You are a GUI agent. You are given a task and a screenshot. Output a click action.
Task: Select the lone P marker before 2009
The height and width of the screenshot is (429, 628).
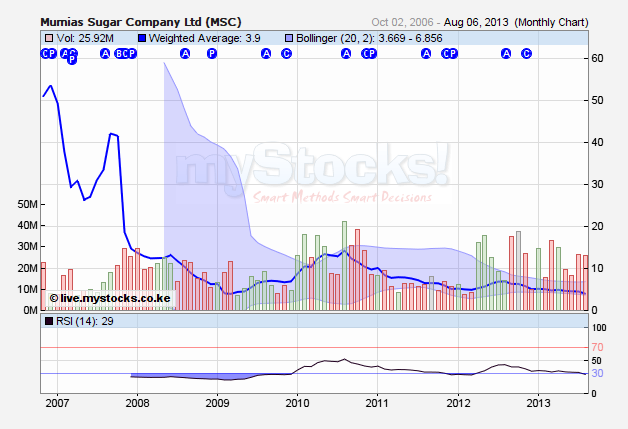click(x=211, y=53)
